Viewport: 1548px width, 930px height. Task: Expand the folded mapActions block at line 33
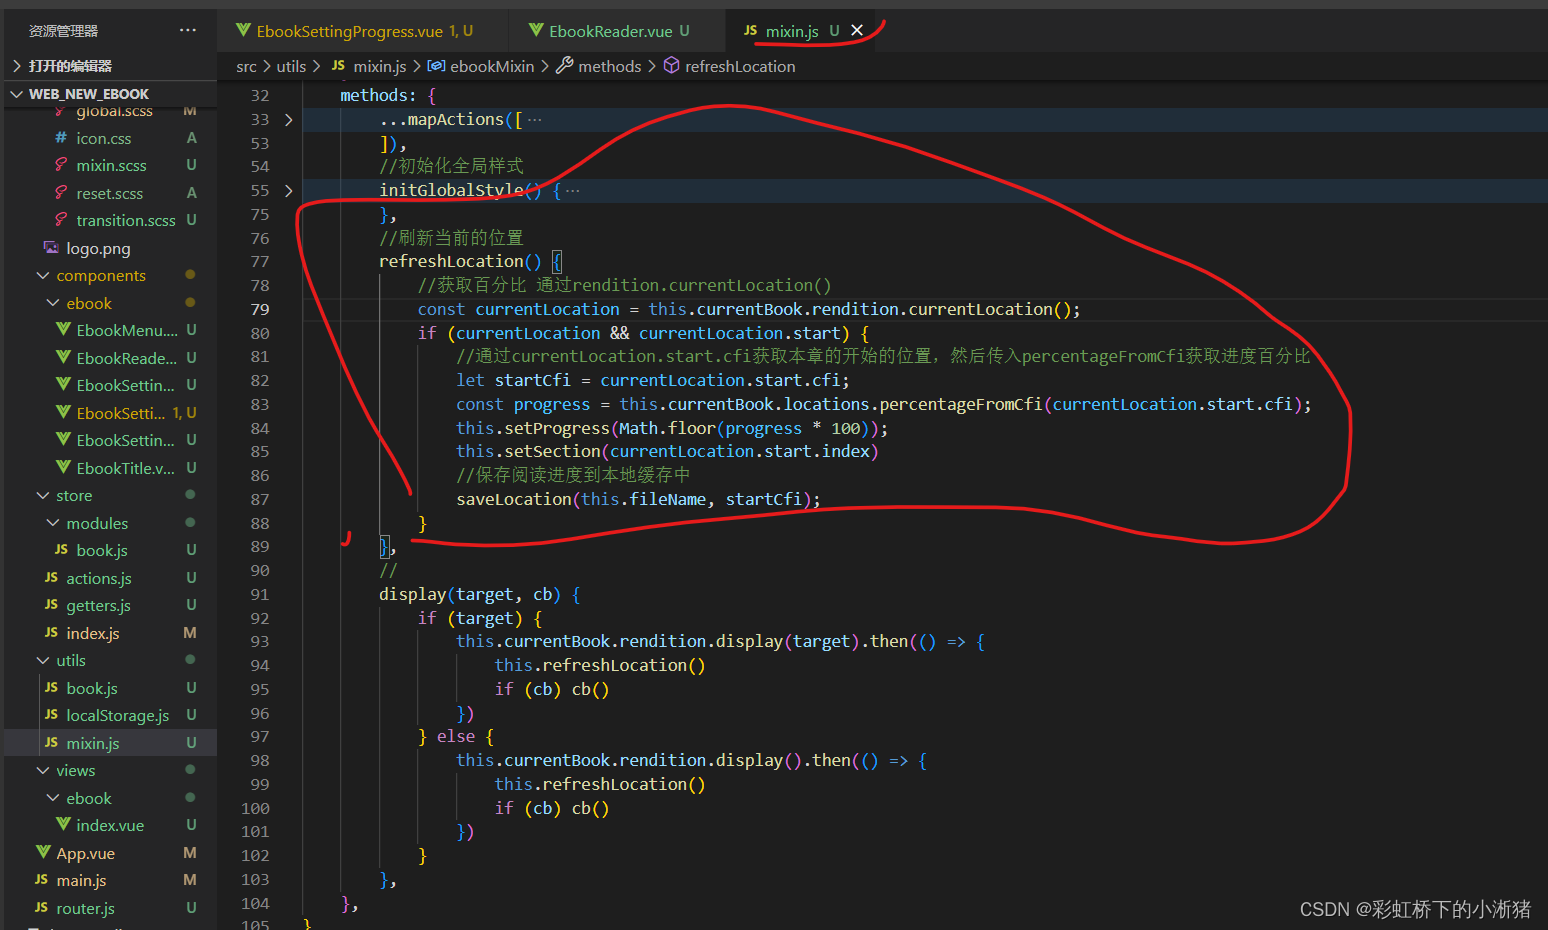tap(289, 119)
